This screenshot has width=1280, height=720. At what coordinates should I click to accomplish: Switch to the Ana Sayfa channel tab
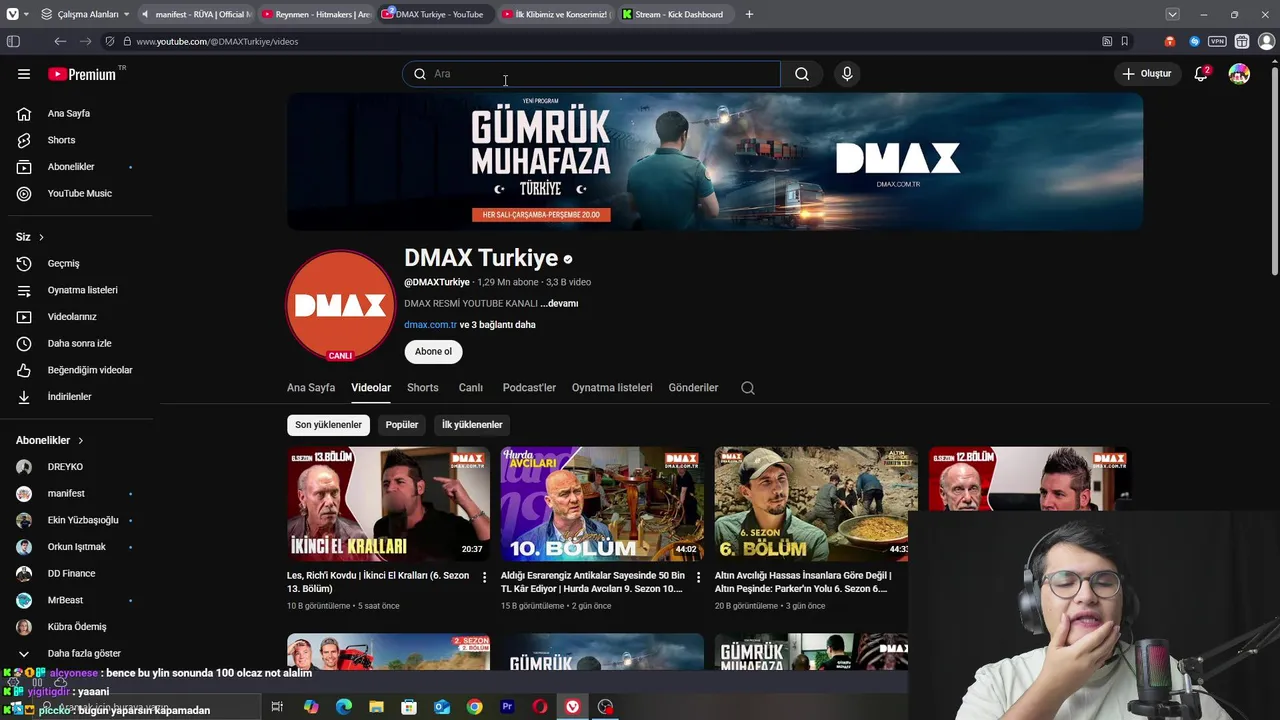point(311,388)
